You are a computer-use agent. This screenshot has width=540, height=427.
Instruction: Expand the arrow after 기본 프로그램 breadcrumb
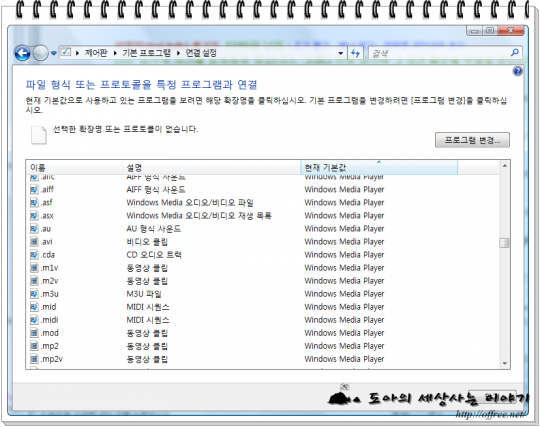tap(178, 53)
